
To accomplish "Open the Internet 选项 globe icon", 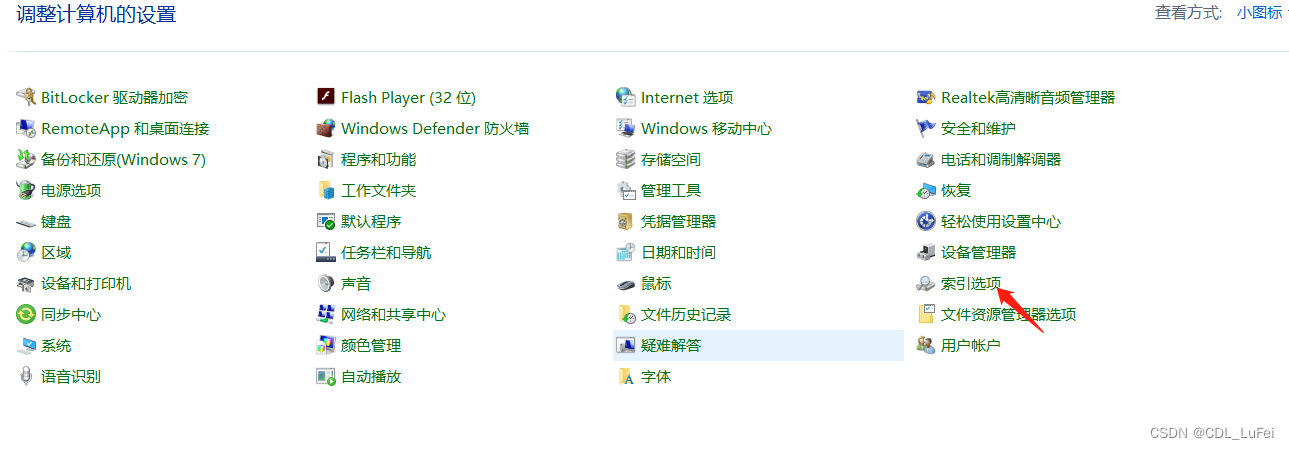I will 626,97.
